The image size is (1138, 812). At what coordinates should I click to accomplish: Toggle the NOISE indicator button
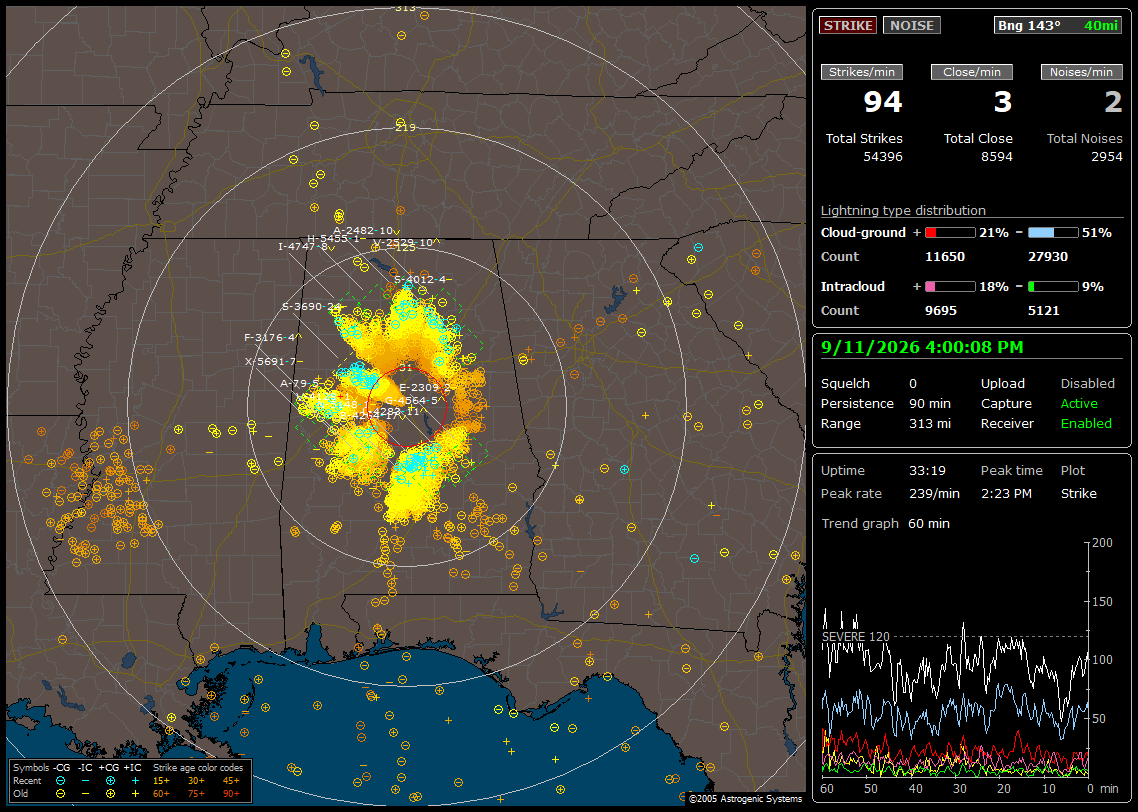point(912,25)
